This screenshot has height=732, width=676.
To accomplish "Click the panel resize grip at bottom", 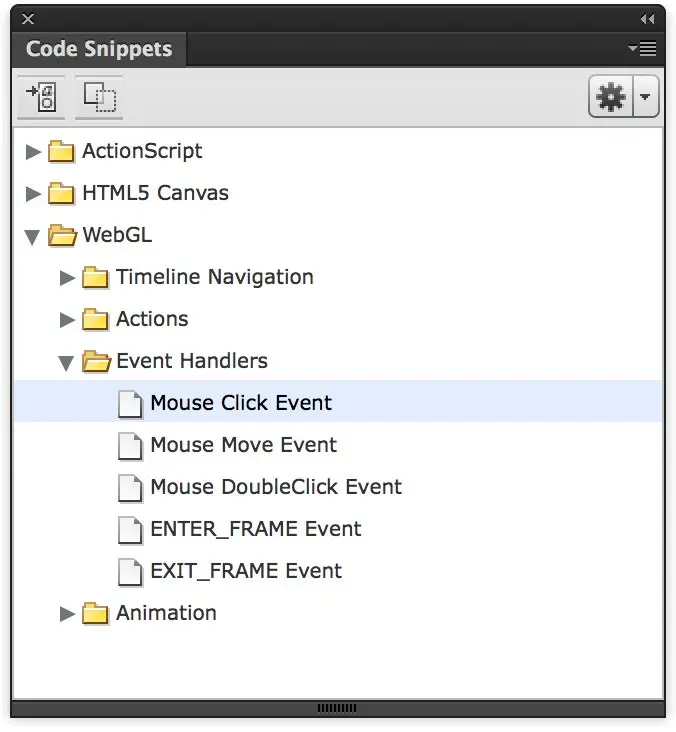I will coord(337,708).
